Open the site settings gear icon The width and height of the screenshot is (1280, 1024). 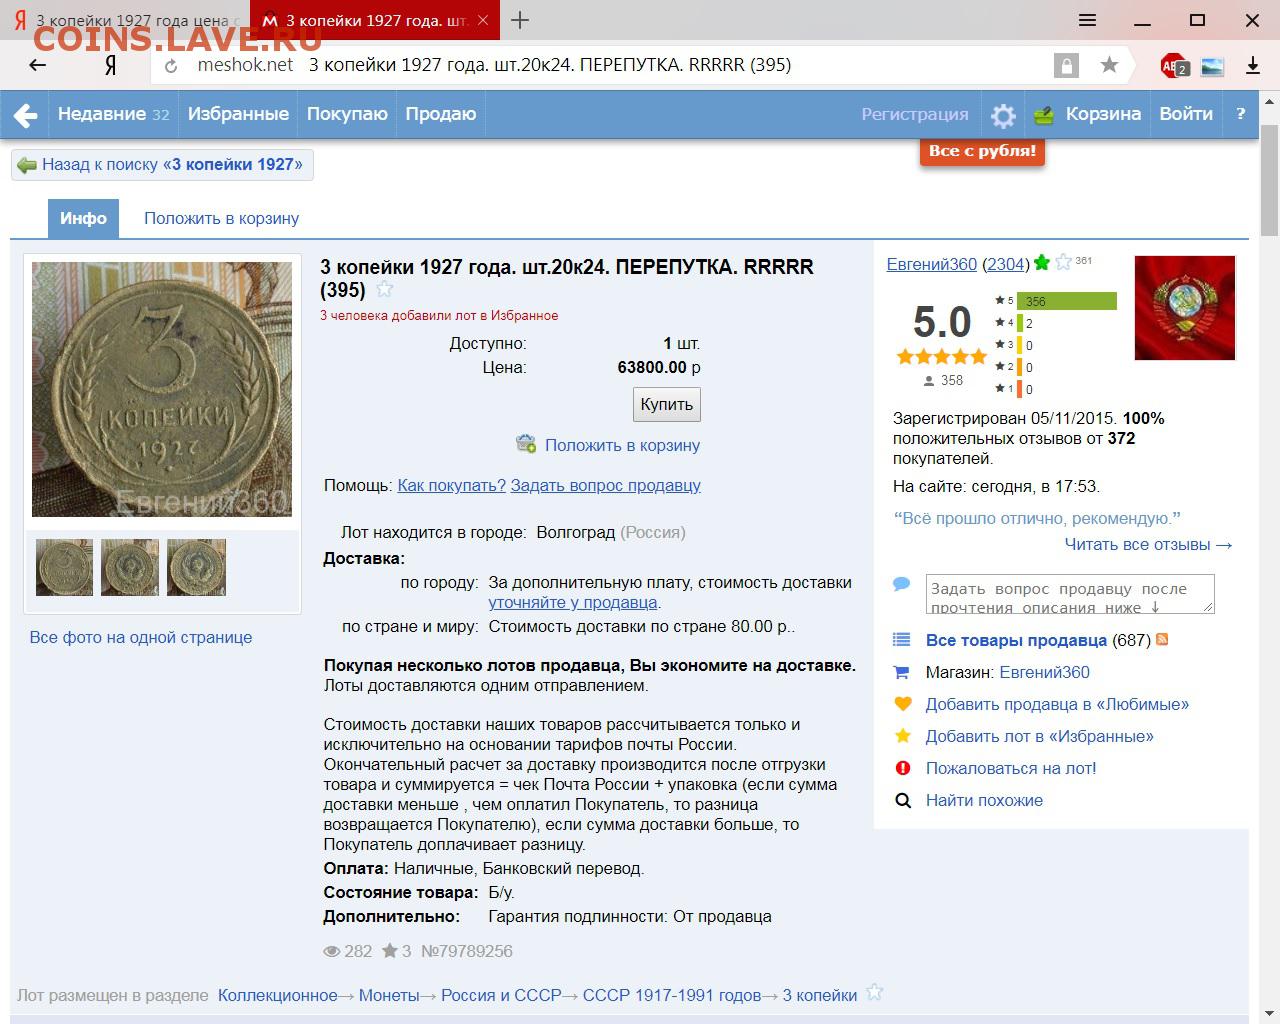(1003, 115)
